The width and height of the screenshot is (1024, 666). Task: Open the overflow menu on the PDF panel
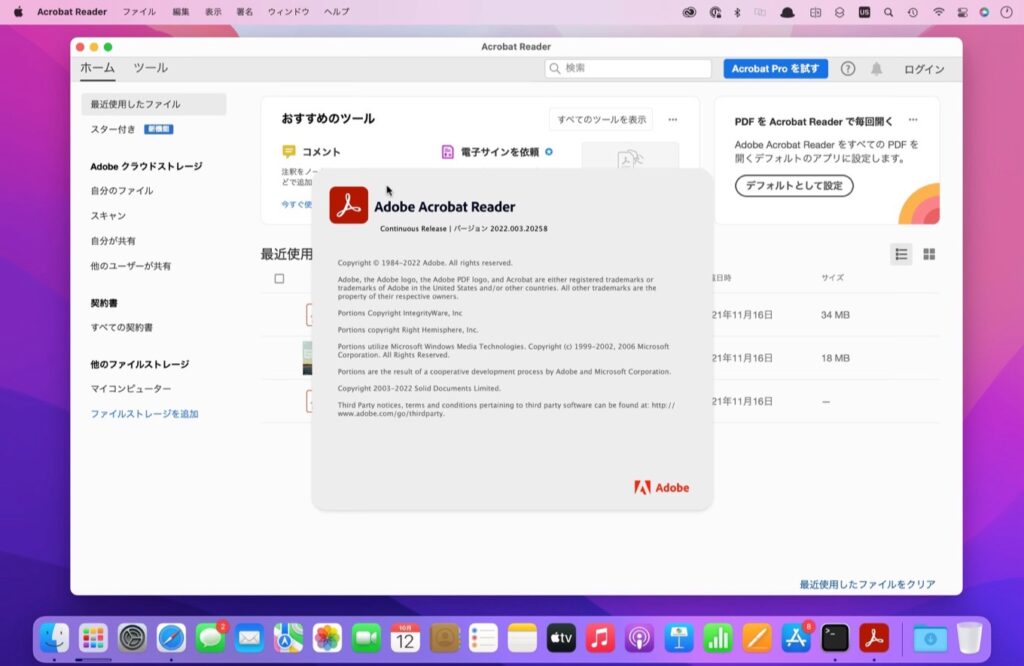click(911, 118)
